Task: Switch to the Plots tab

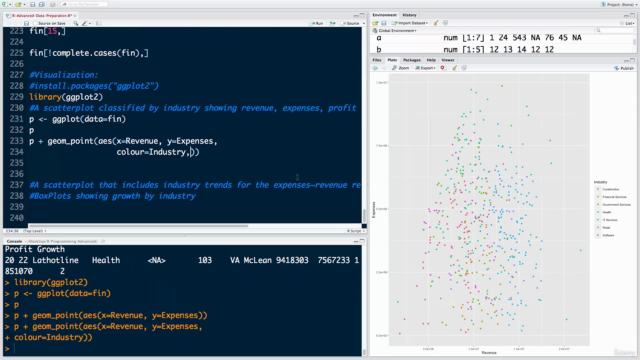Action: point(392,60)
